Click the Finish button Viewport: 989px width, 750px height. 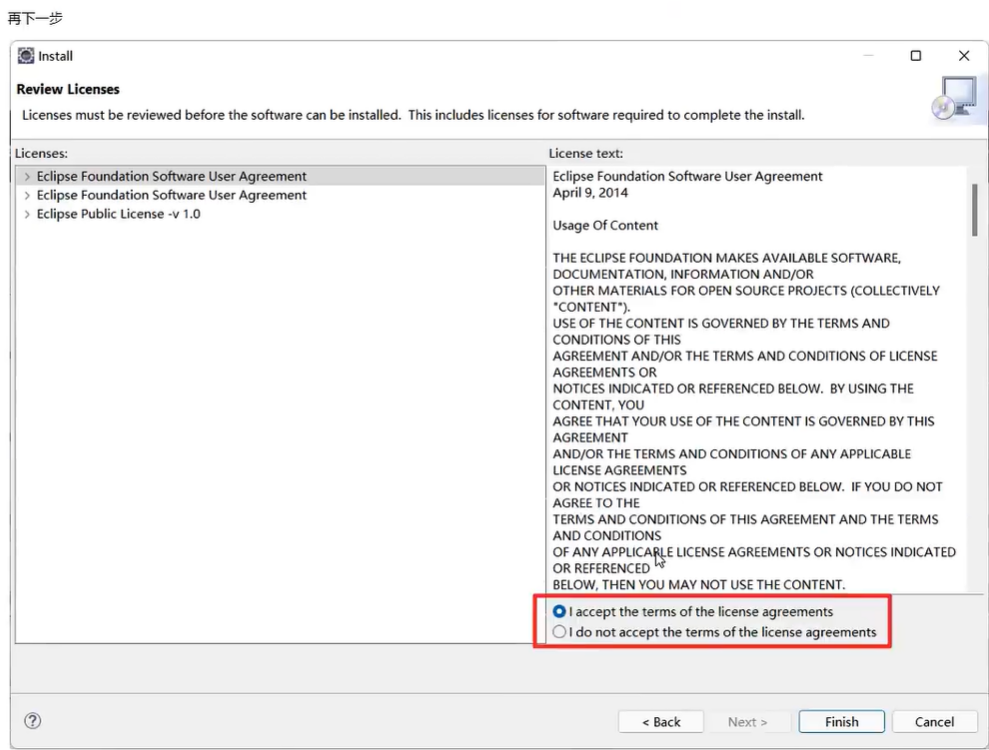click(841, 722)
